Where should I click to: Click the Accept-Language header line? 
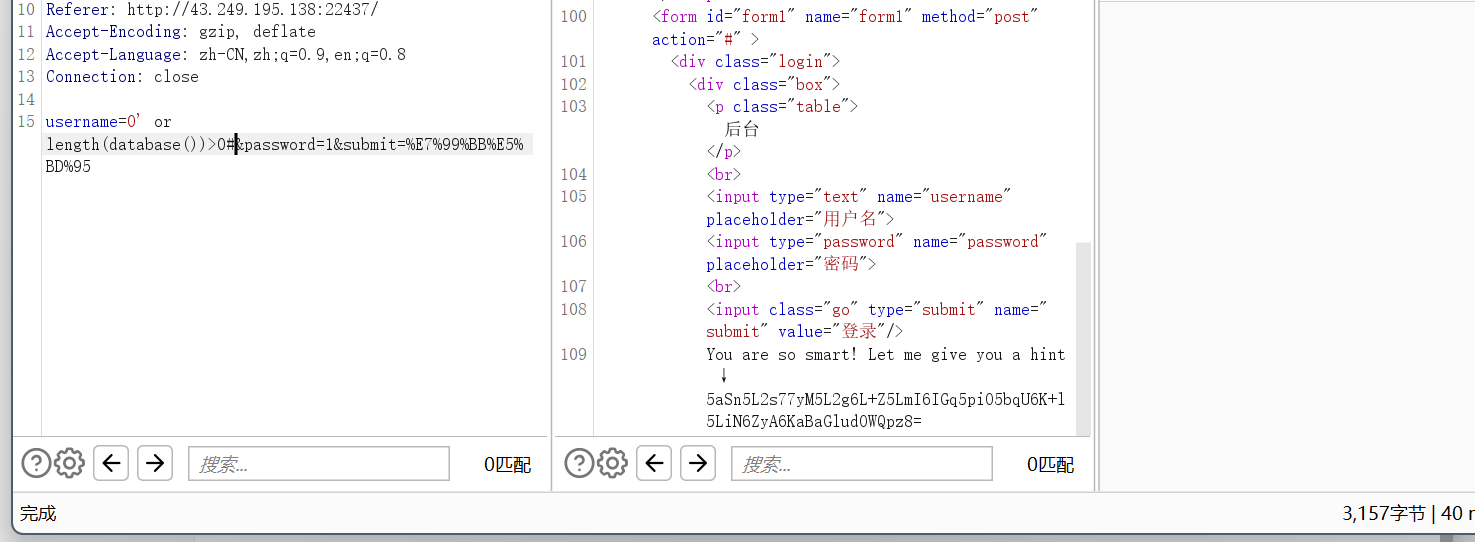tap(225, 55)
